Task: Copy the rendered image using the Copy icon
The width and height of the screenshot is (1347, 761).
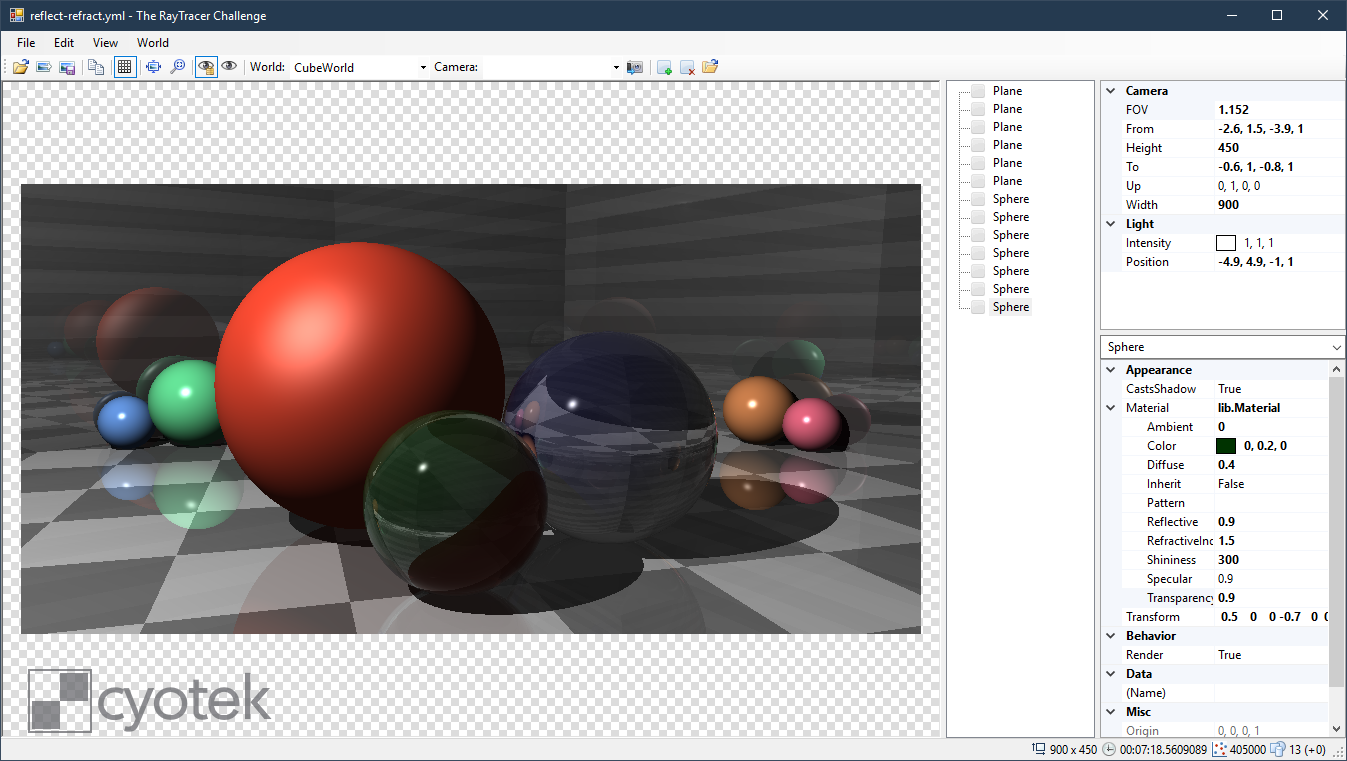Action: (x=94, y=67)
